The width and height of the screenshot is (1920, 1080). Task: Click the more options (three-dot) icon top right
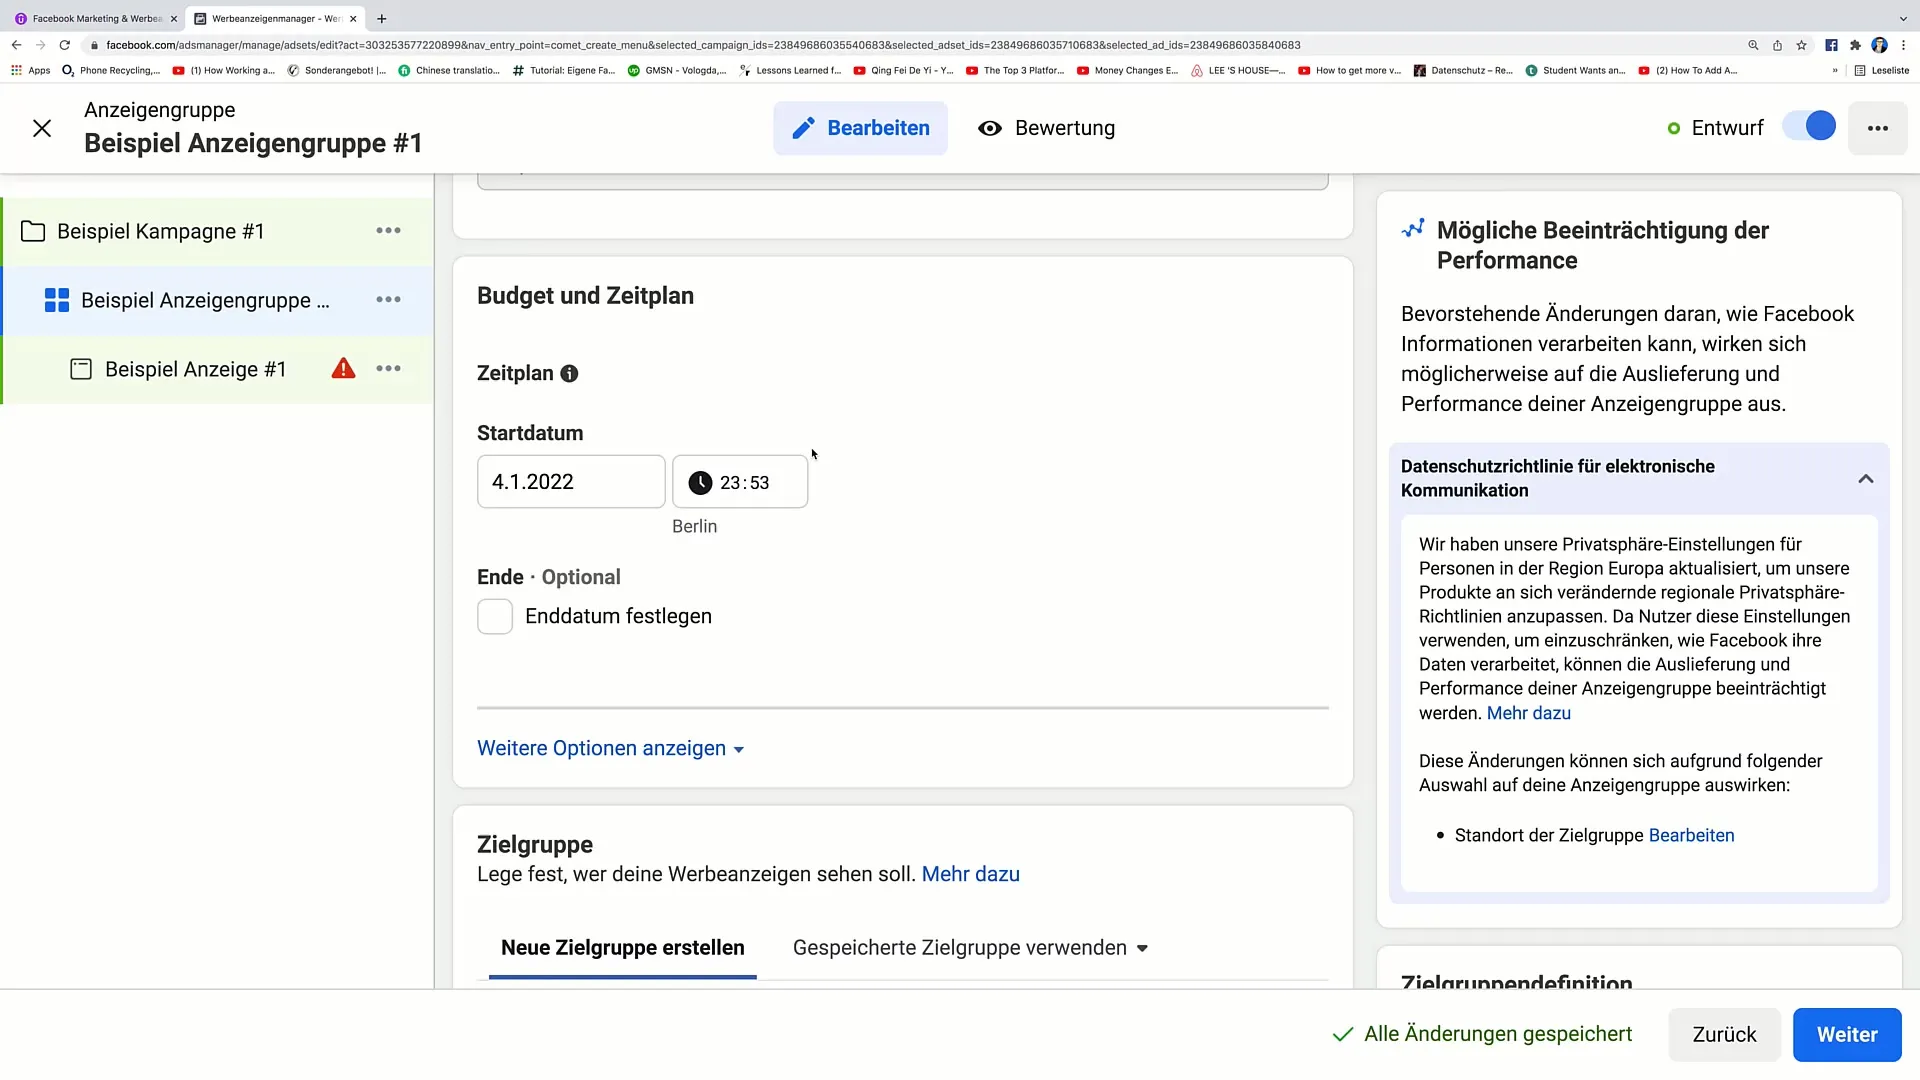(1876, 128)
